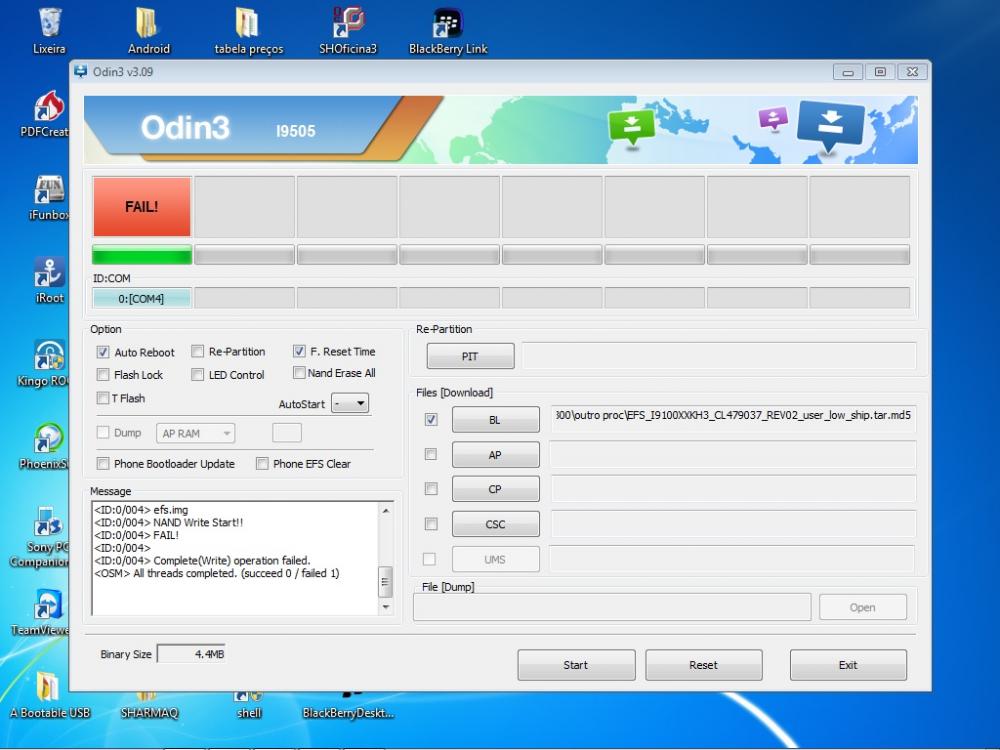The height and width of the screenshot is (750, 1000).
Task: Open the Android folder on desktop
Action: click(149, 29)
